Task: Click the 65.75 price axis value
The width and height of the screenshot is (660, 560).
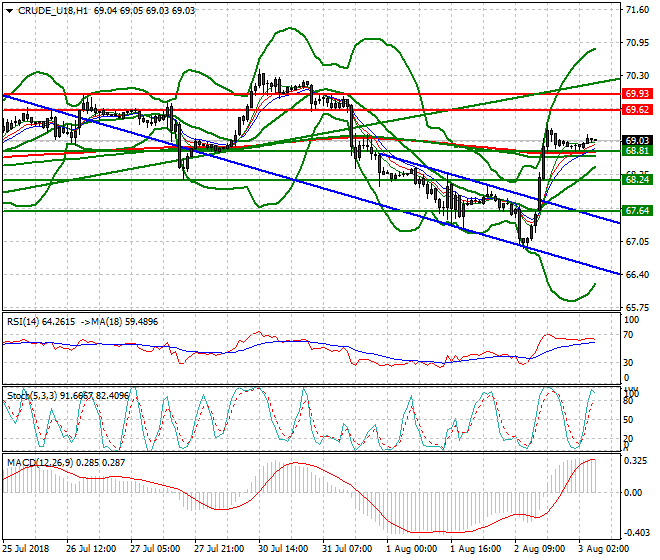Action: [x=637, y=308]
